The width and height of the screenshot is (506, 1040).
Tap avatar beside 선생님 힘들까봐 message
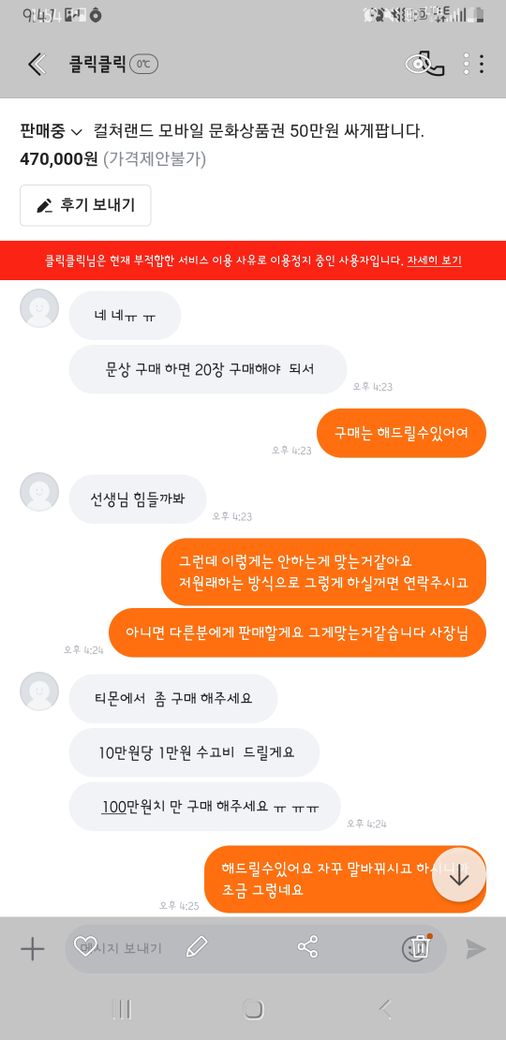[x=40, y=491]
